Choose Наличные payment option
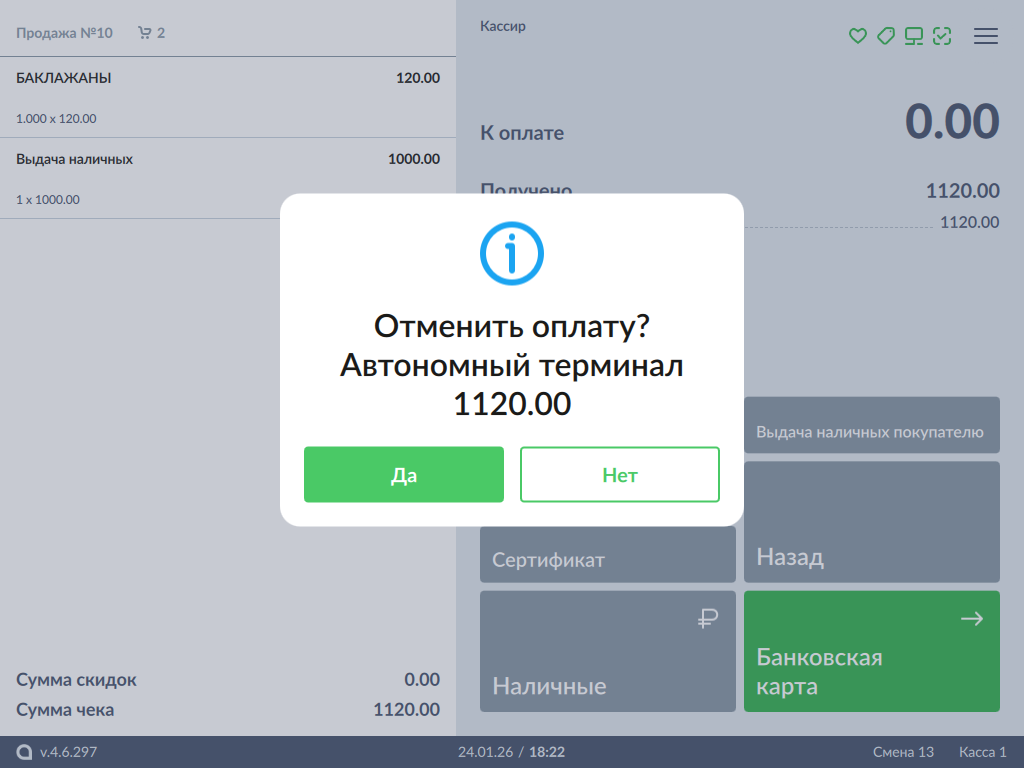The width and height of the screenshot is (1024, 768). 607,652
